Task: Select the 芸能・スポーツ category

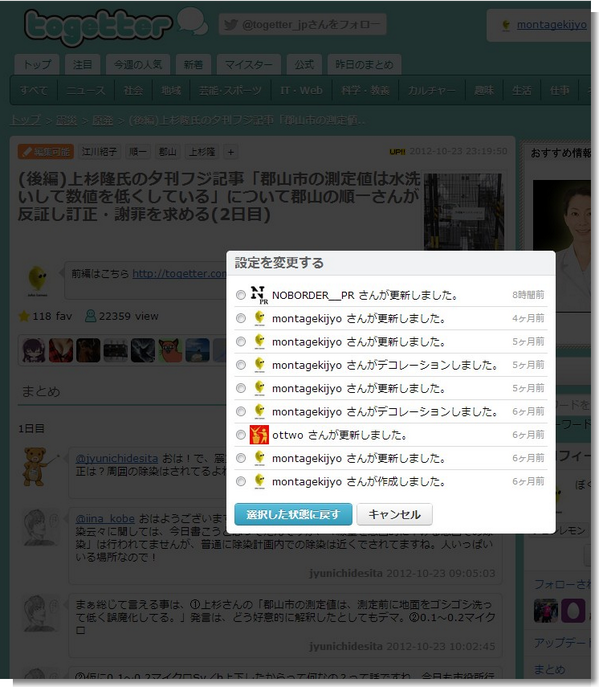Action: click(230, 90)
